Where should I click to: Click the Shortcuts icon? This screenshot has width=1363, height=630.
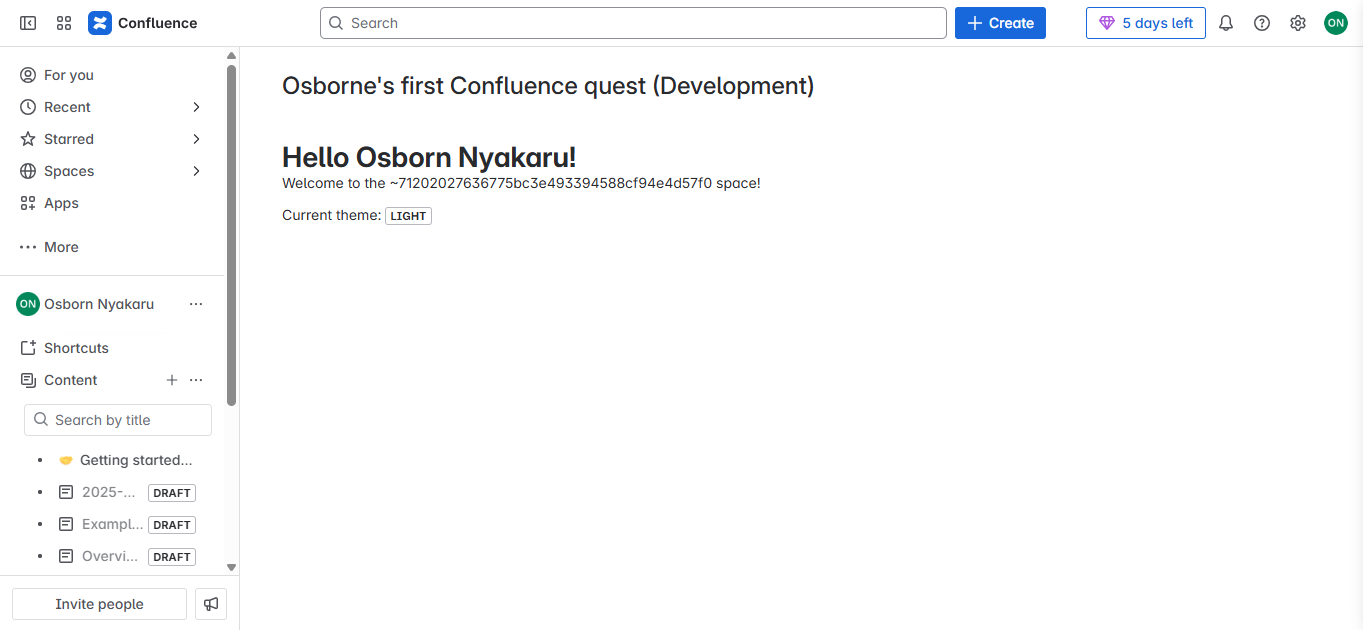point(28,348)
